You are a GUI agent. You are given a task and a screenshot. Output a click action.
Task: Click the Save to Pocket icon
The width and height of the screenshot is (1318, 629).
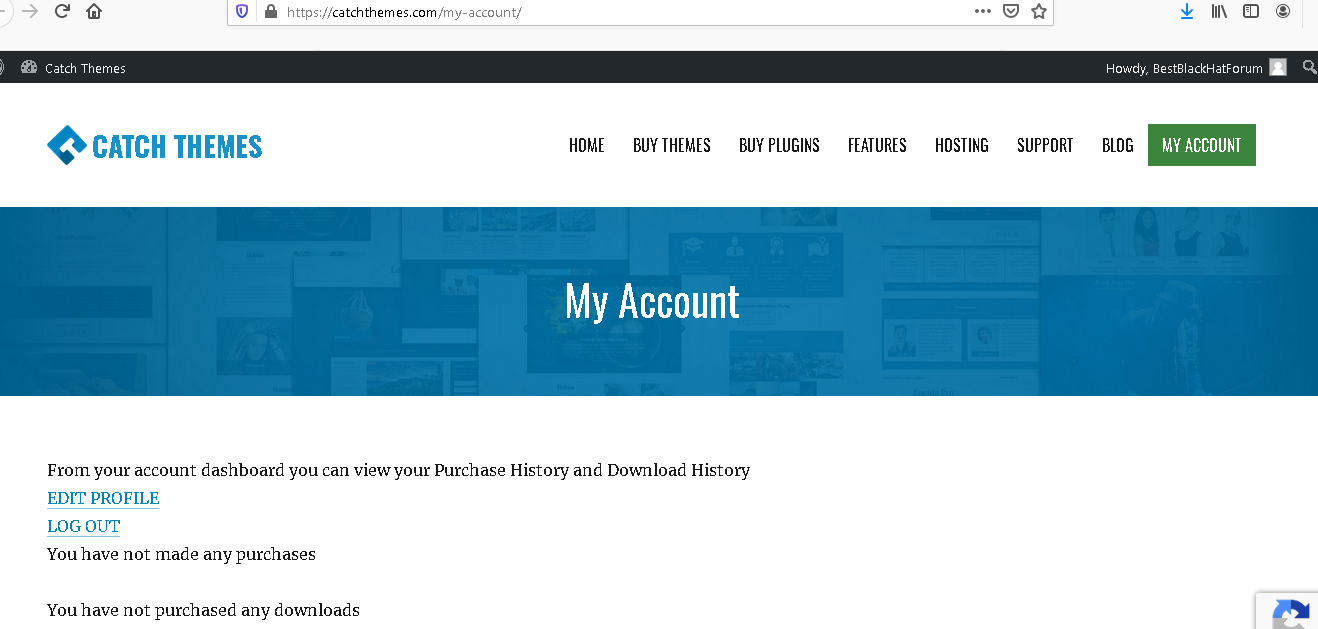[1011, 11]
